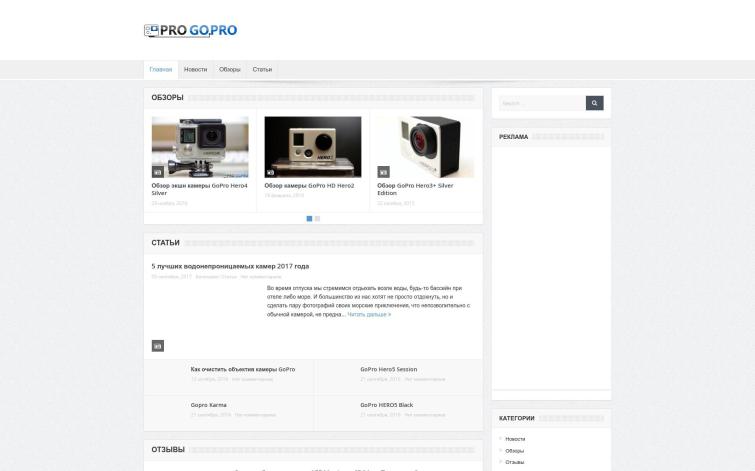Select the second carousel page dot
Screen dimensions: 755x471
pos(317,219)
